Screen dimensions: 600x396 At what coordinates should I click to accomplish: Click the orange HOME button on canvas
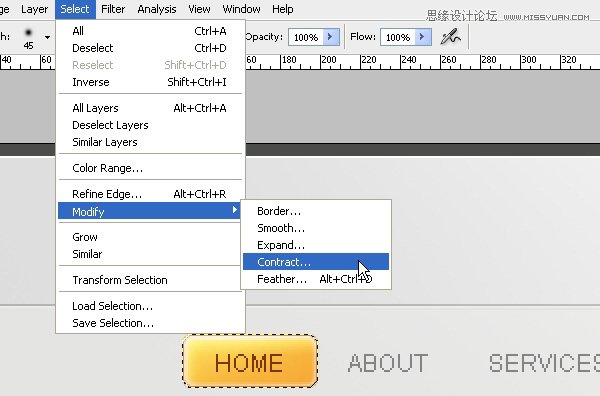tap(250, 362)
